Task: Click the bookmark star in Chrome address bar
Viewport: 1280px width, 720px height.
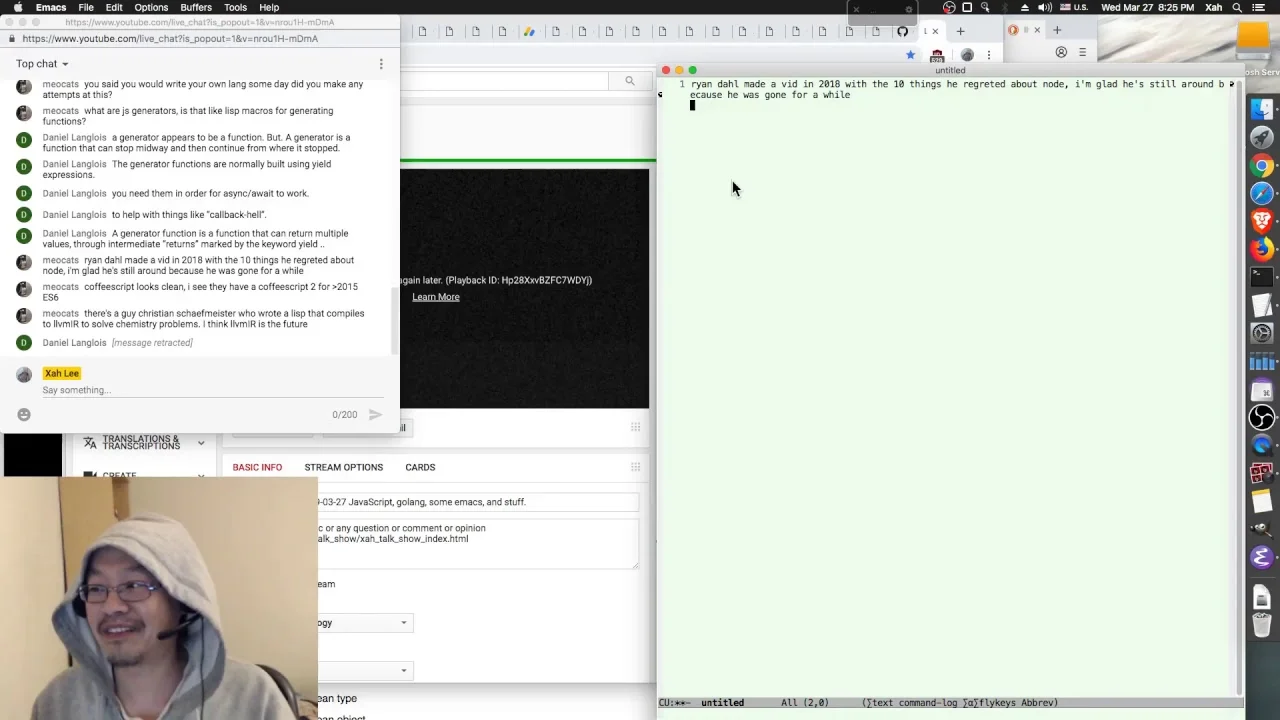Action: point(910,55)
